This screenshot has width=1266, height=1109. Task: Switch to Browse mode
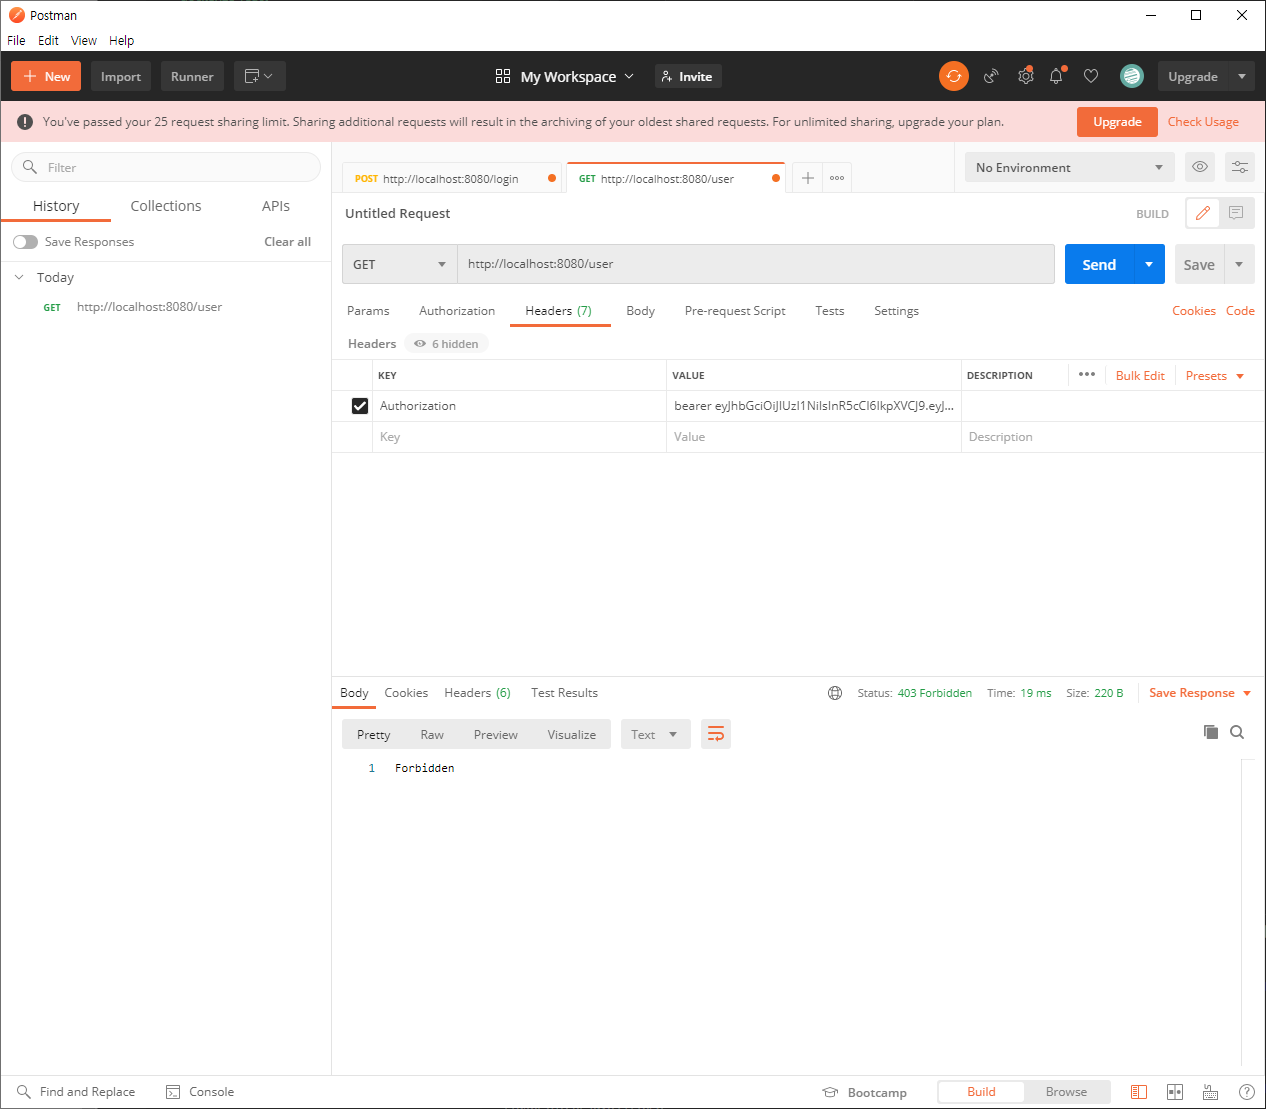pyautogui.click(x=1066, y=1092)
